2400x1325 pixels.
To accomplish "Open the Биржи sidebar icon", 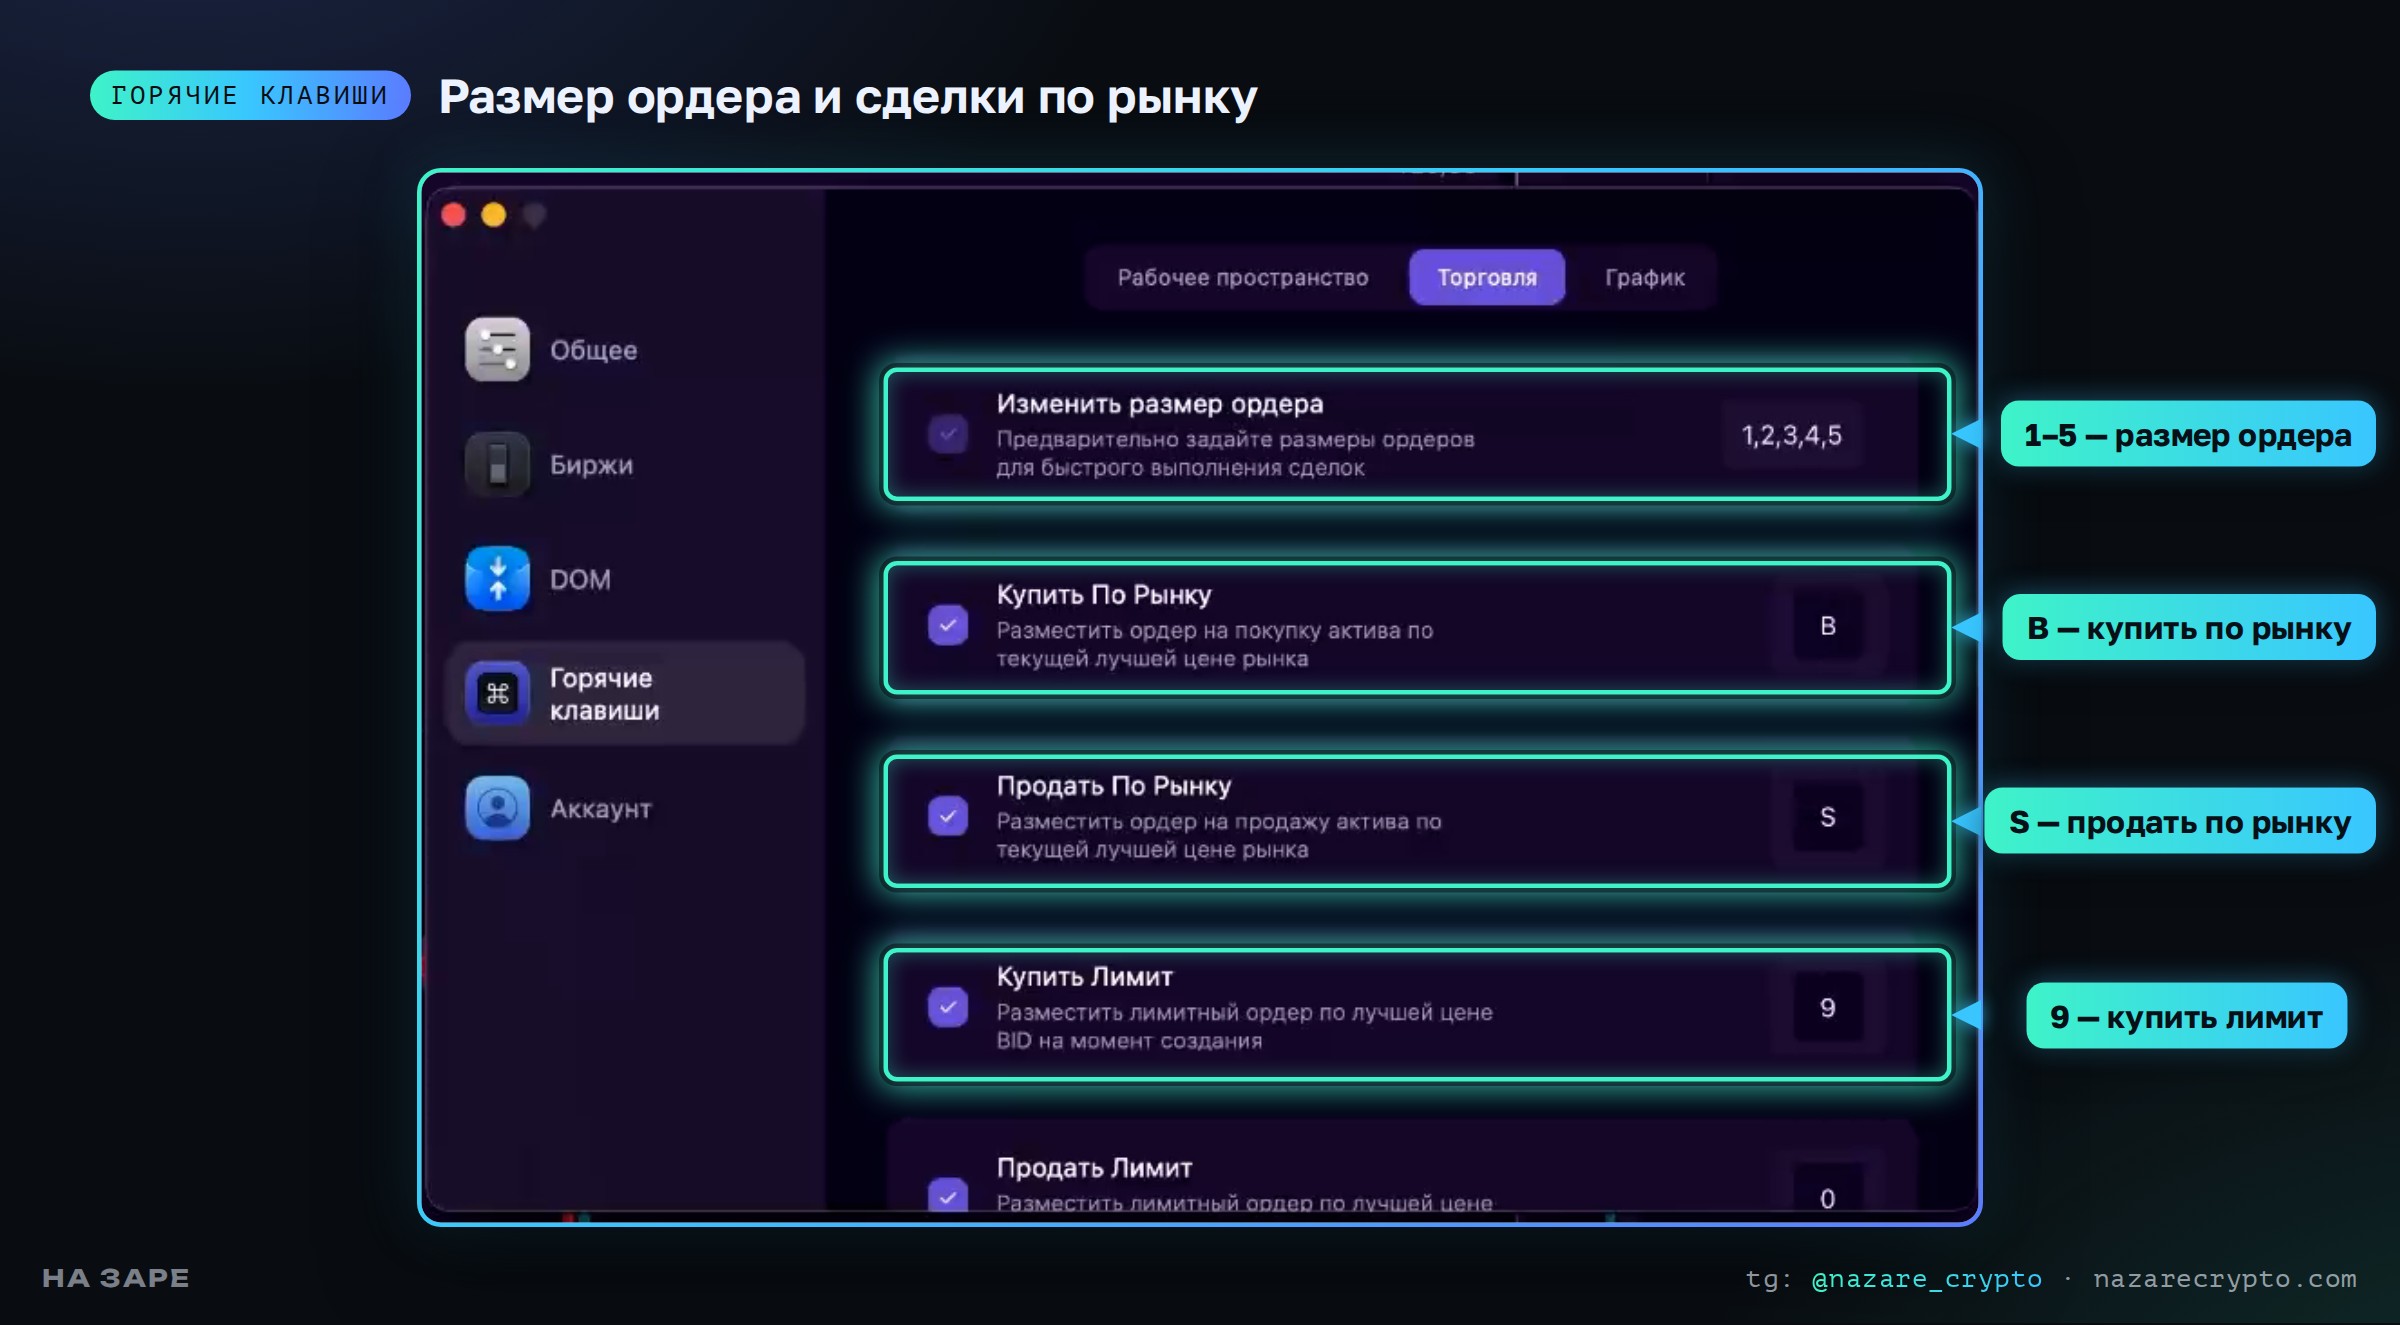I will (497, 464).
